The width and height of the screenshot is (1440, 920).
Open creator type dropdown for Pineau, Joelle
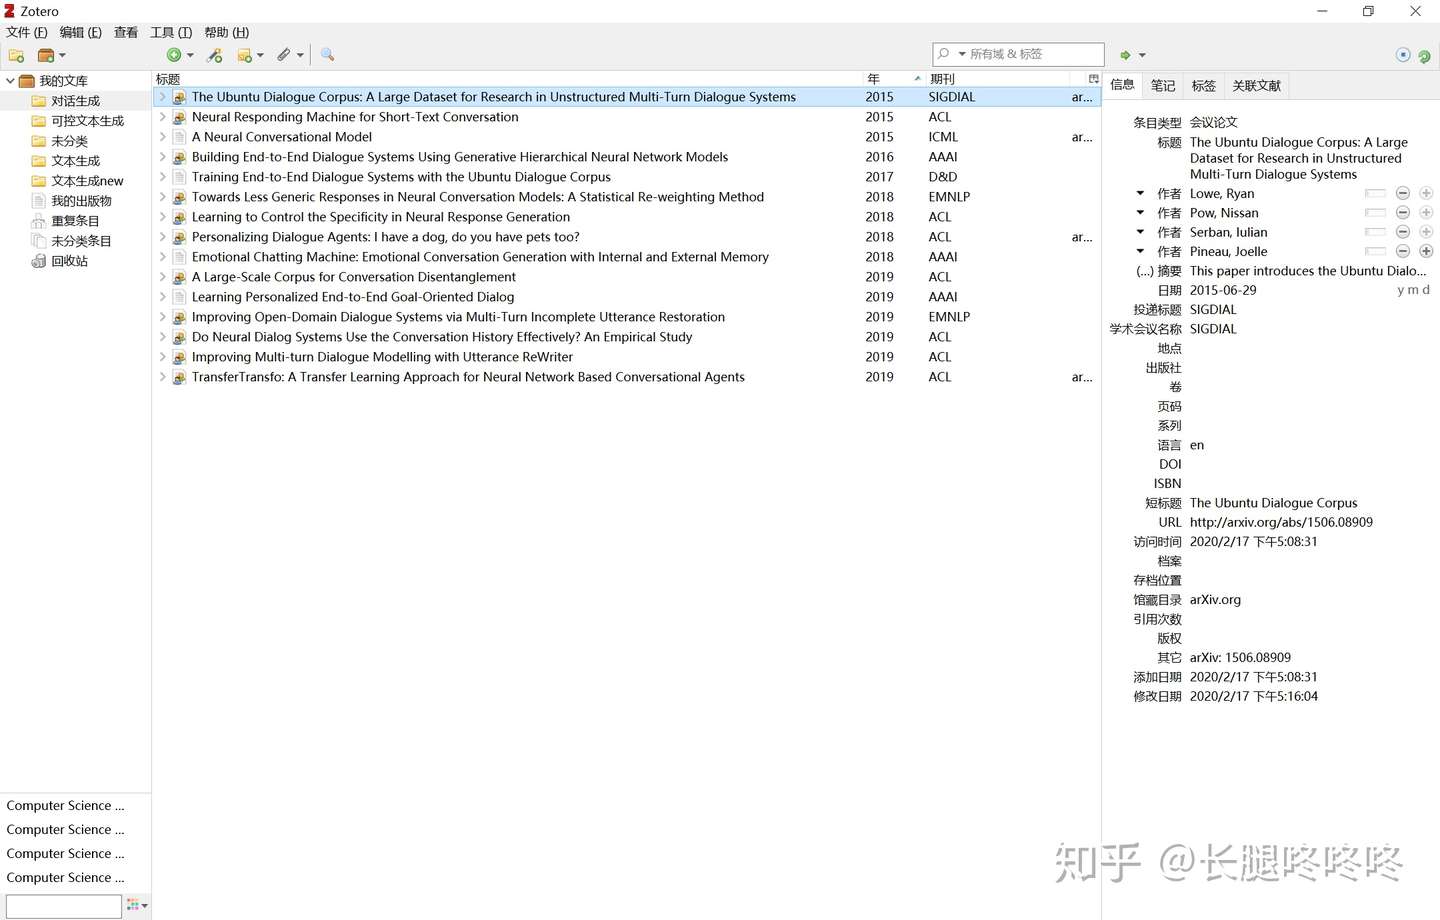pos(1140,251)
